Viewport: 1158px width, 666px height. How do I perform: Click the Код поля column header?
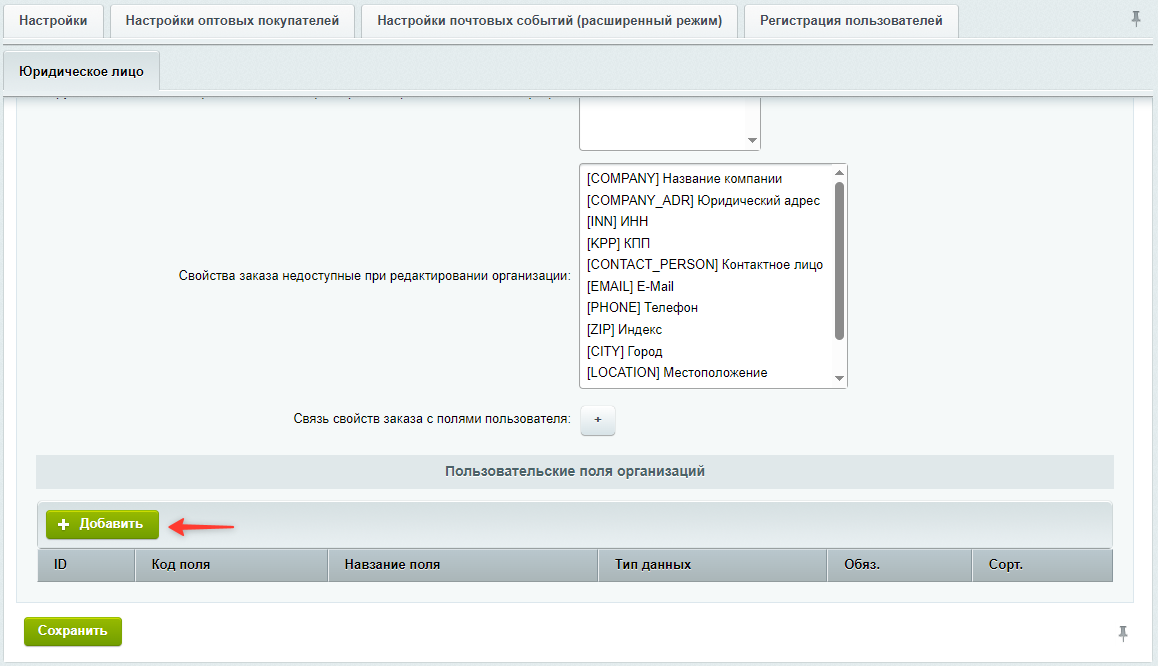click(x=231, y=565)
